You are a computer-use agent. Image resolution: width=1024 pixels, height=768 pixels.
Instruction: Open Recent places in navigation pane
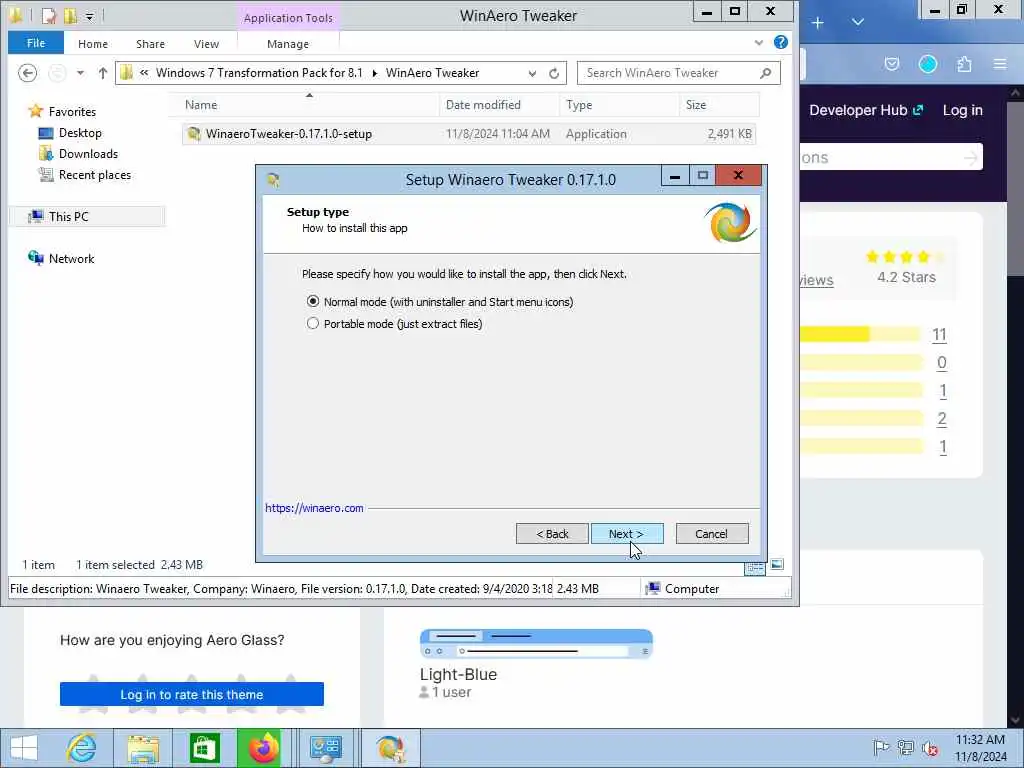[x=85, y=174]
